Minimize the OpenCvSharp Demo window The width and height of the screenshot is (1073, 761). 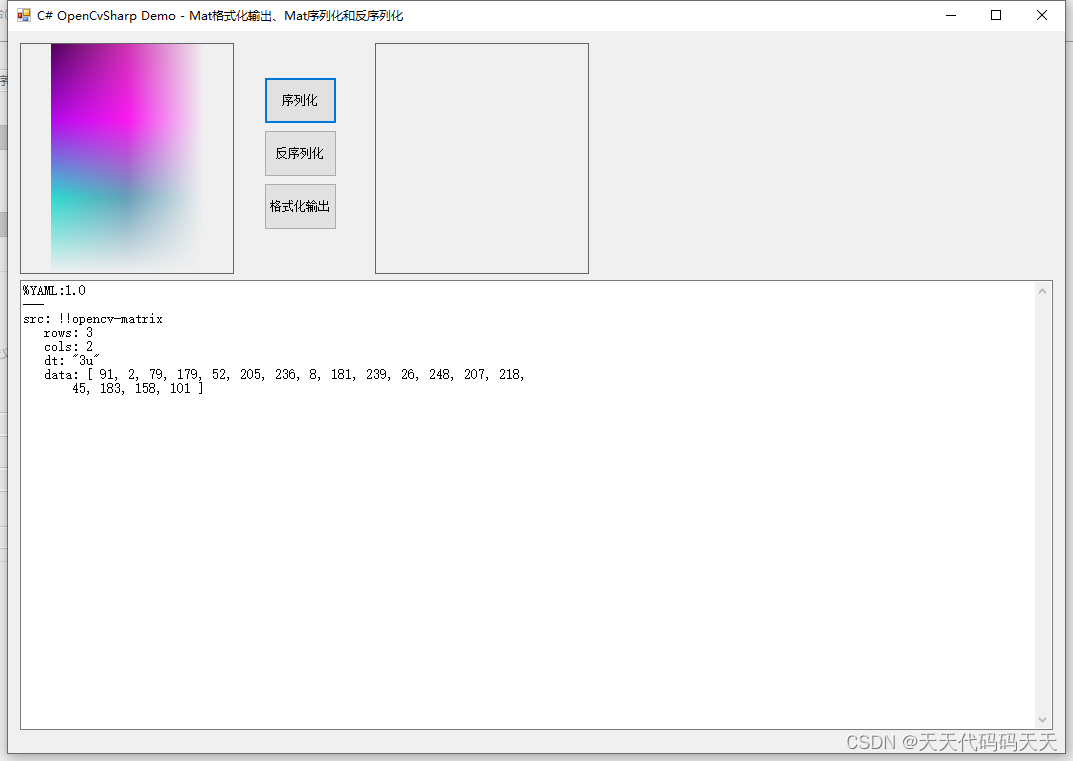coord(951,15)
